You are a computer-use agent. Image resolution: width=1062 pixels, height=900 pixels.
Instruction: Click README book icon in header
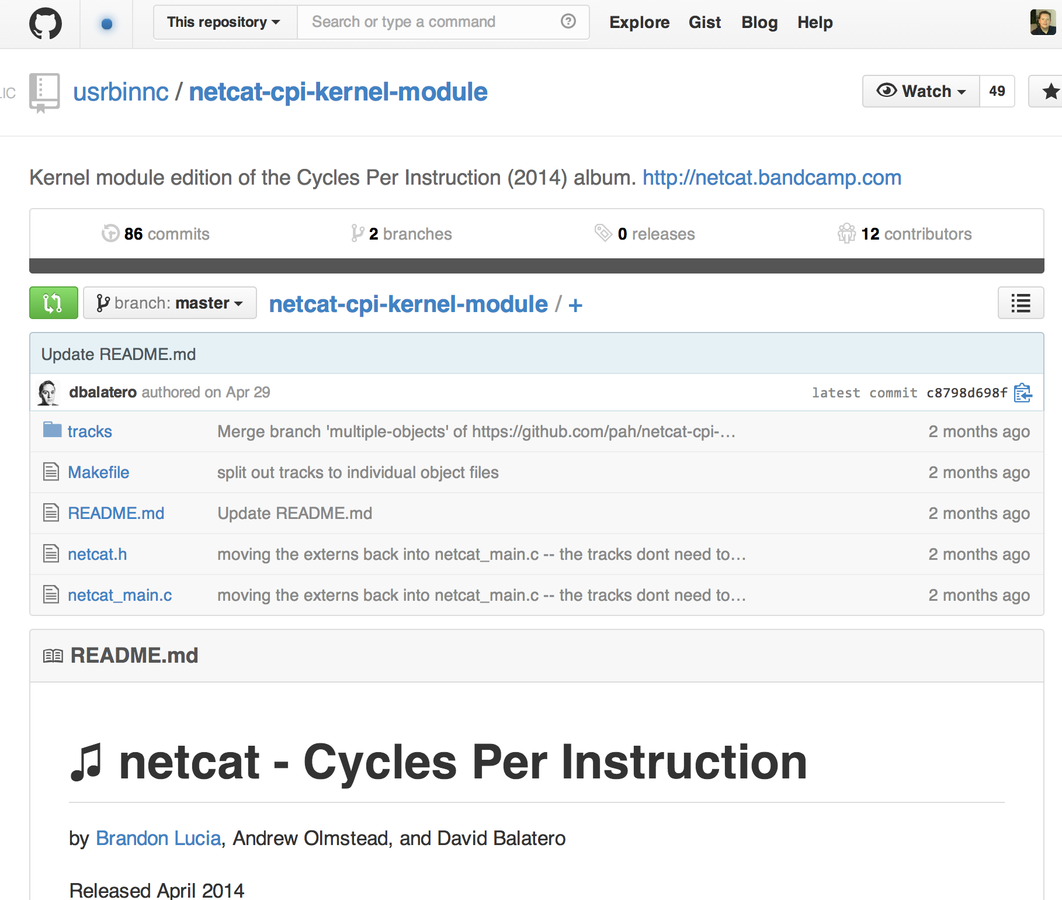(x=53, y=656)
